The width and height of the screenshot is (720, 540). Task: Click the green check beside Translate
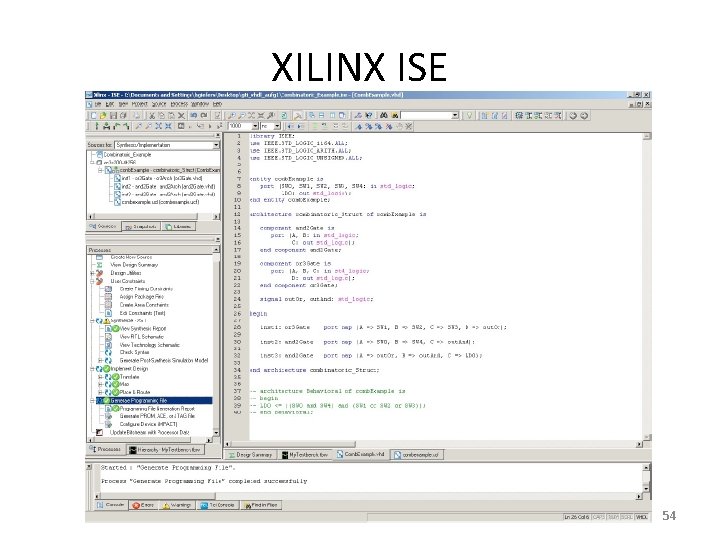tap(116, 377)
